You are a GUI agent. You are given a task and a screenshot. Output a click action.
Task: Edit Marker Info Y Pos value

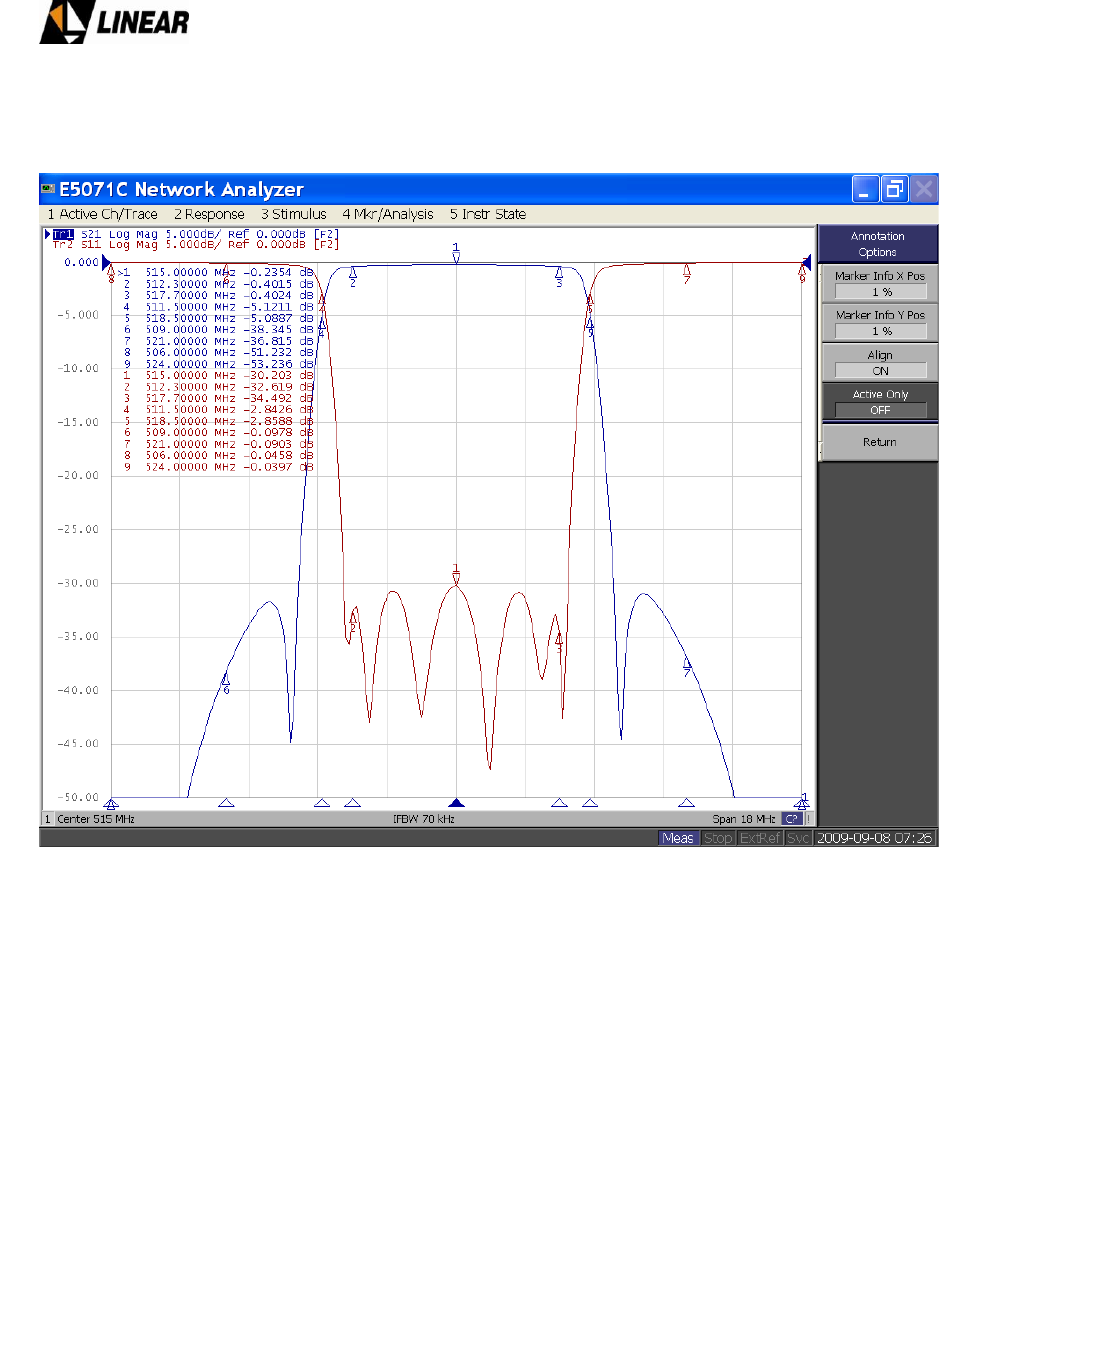click(881, 331)
